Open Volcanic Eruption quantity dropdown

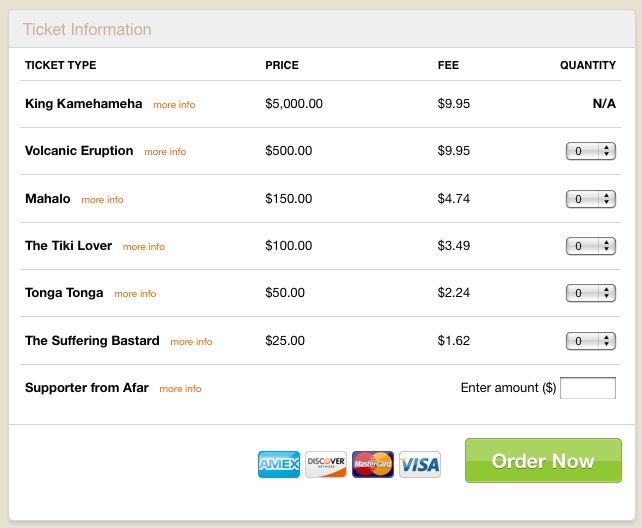591,151
